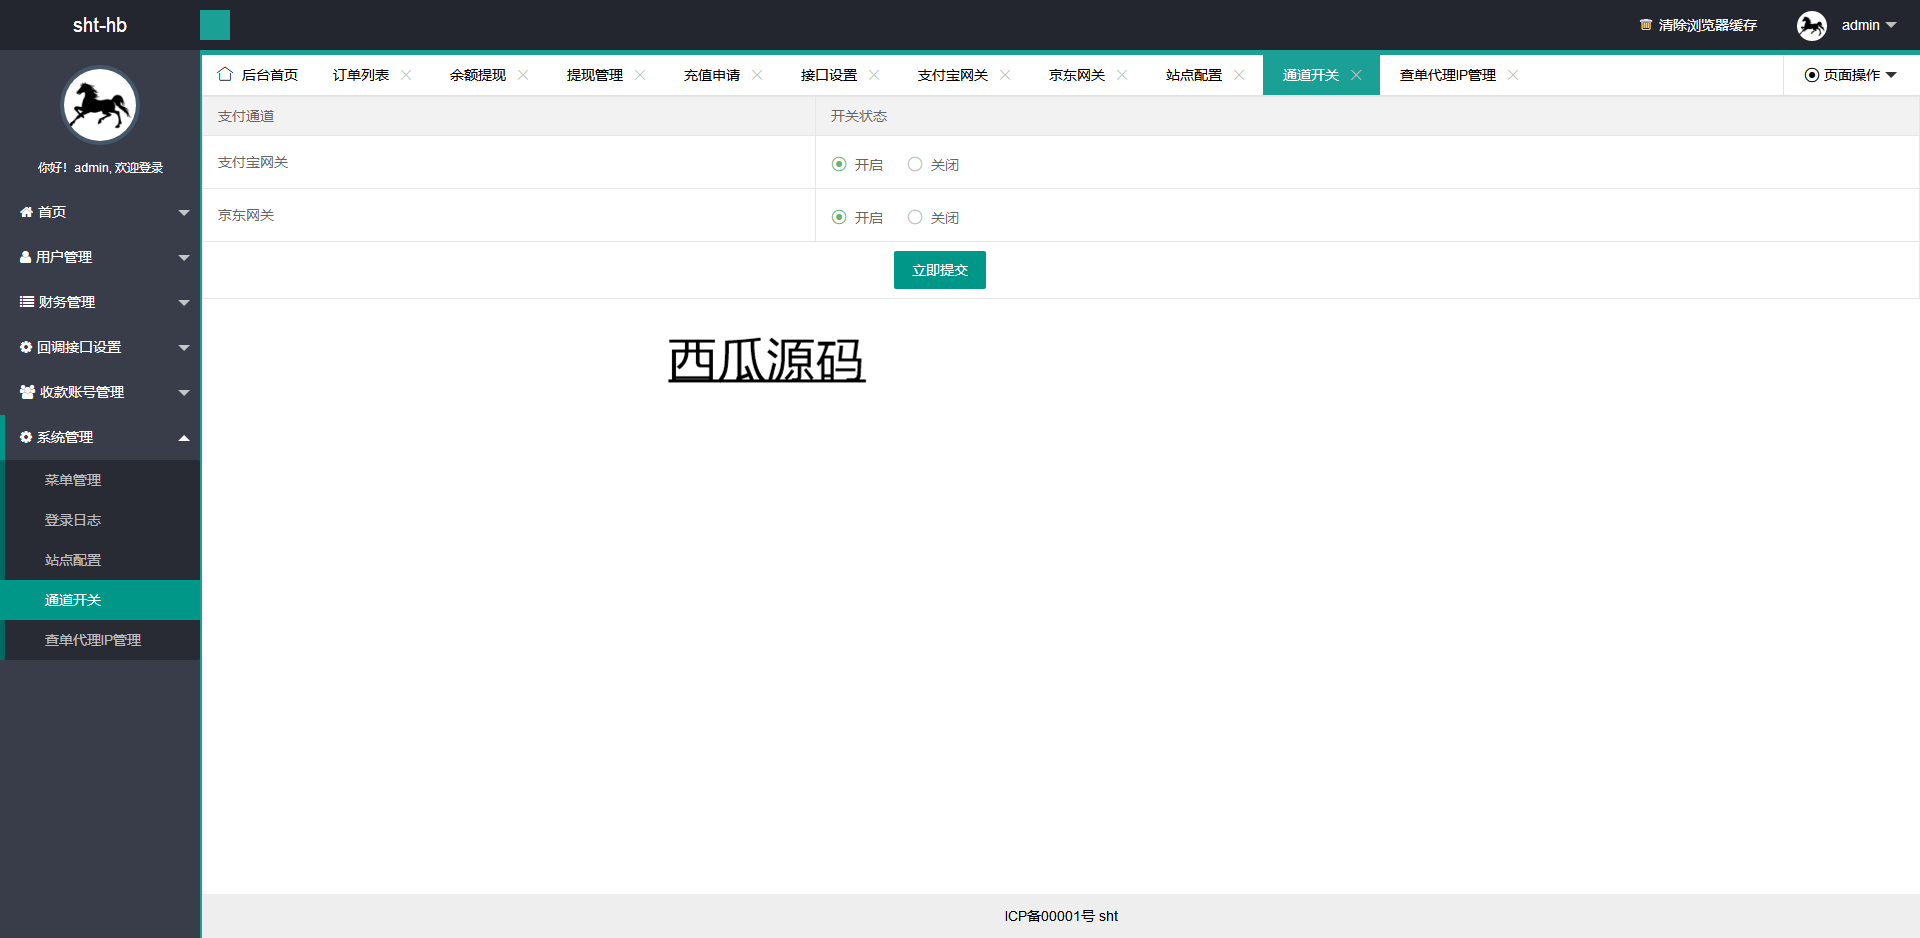Close the active 通道开关 tab

click(x=1356, y=75)
